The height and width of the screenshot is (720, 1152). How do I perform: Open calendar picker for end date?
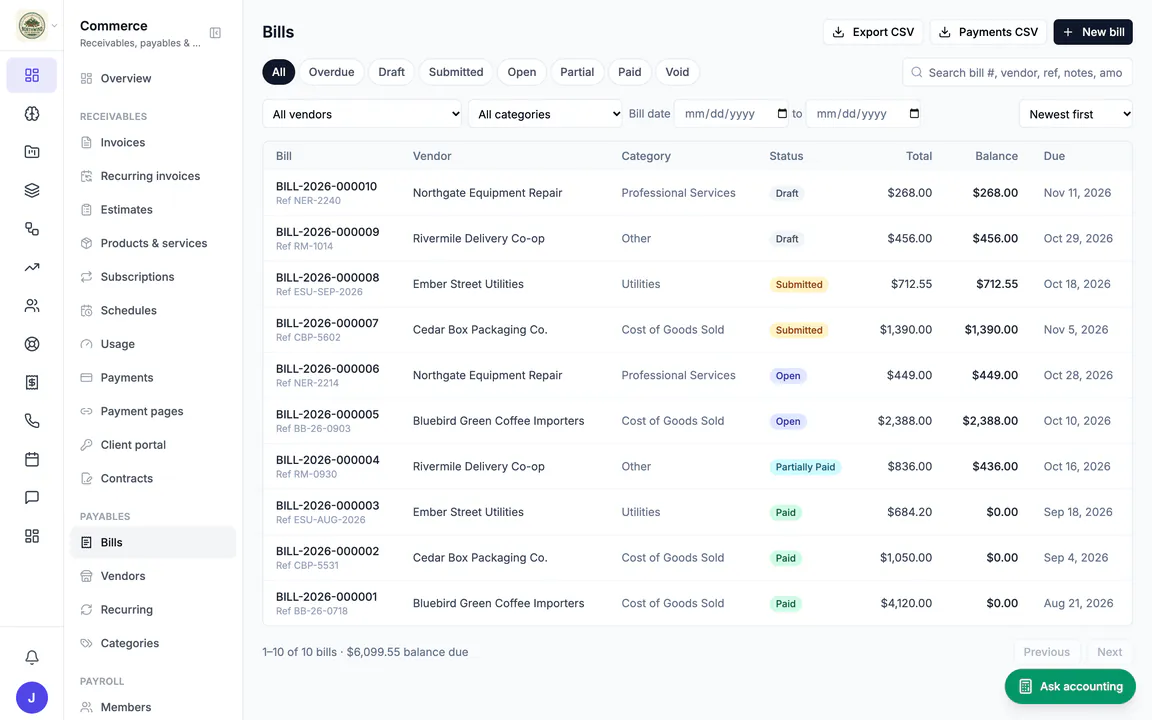(914, 113)
